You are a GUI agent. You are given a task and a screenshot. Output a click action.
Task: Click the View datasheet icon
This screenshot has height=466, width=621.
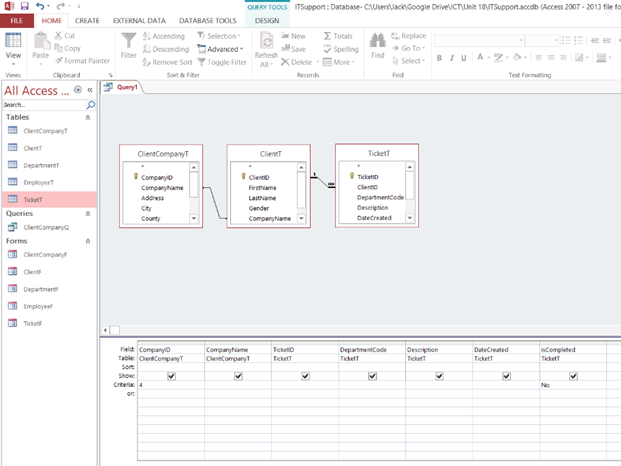[13, 40]
